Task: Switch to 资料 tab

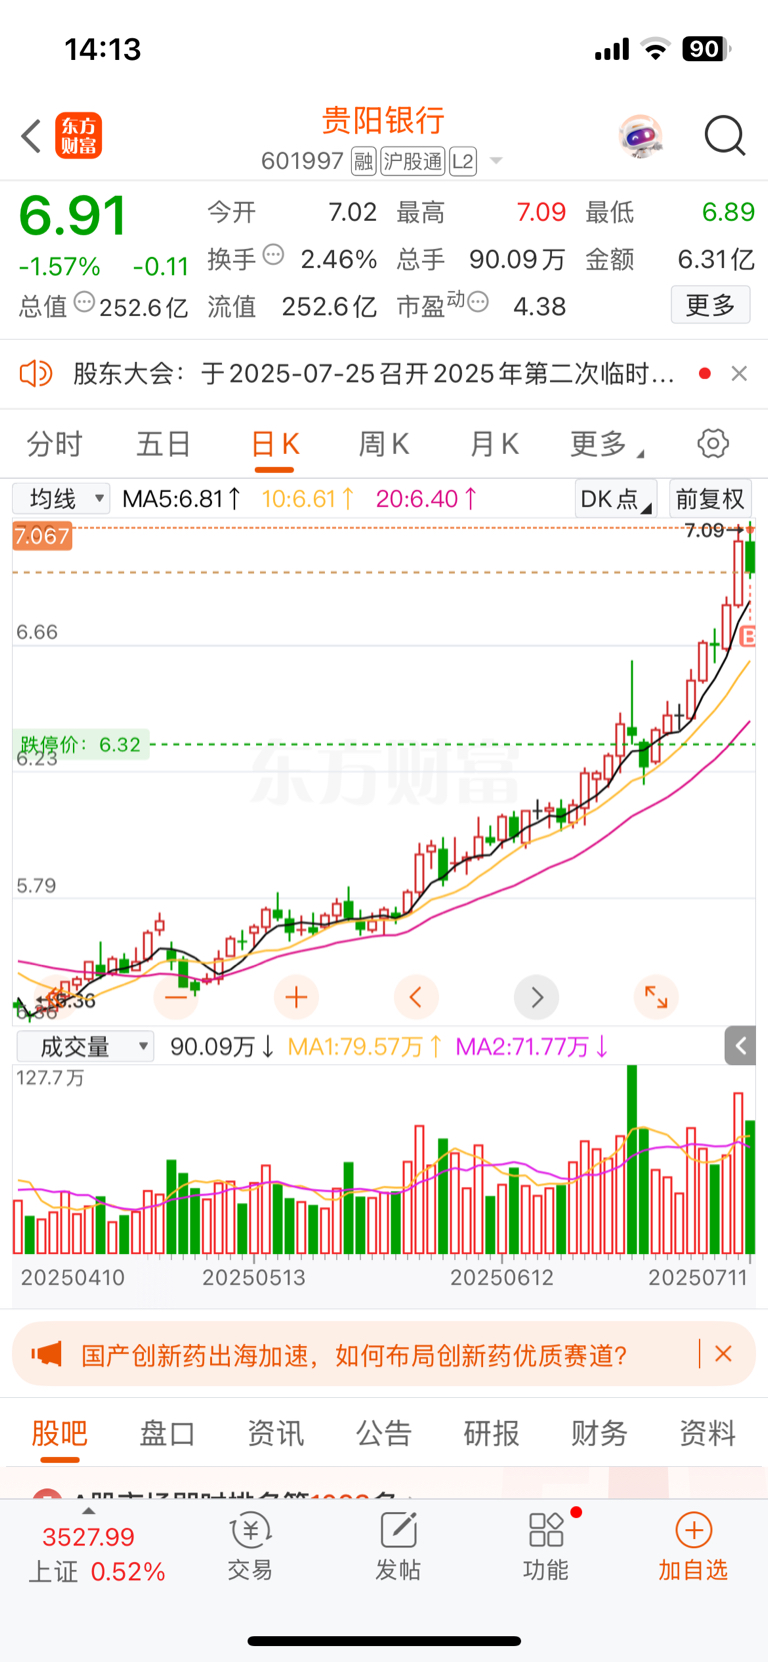Action: tap(707, 1433)
